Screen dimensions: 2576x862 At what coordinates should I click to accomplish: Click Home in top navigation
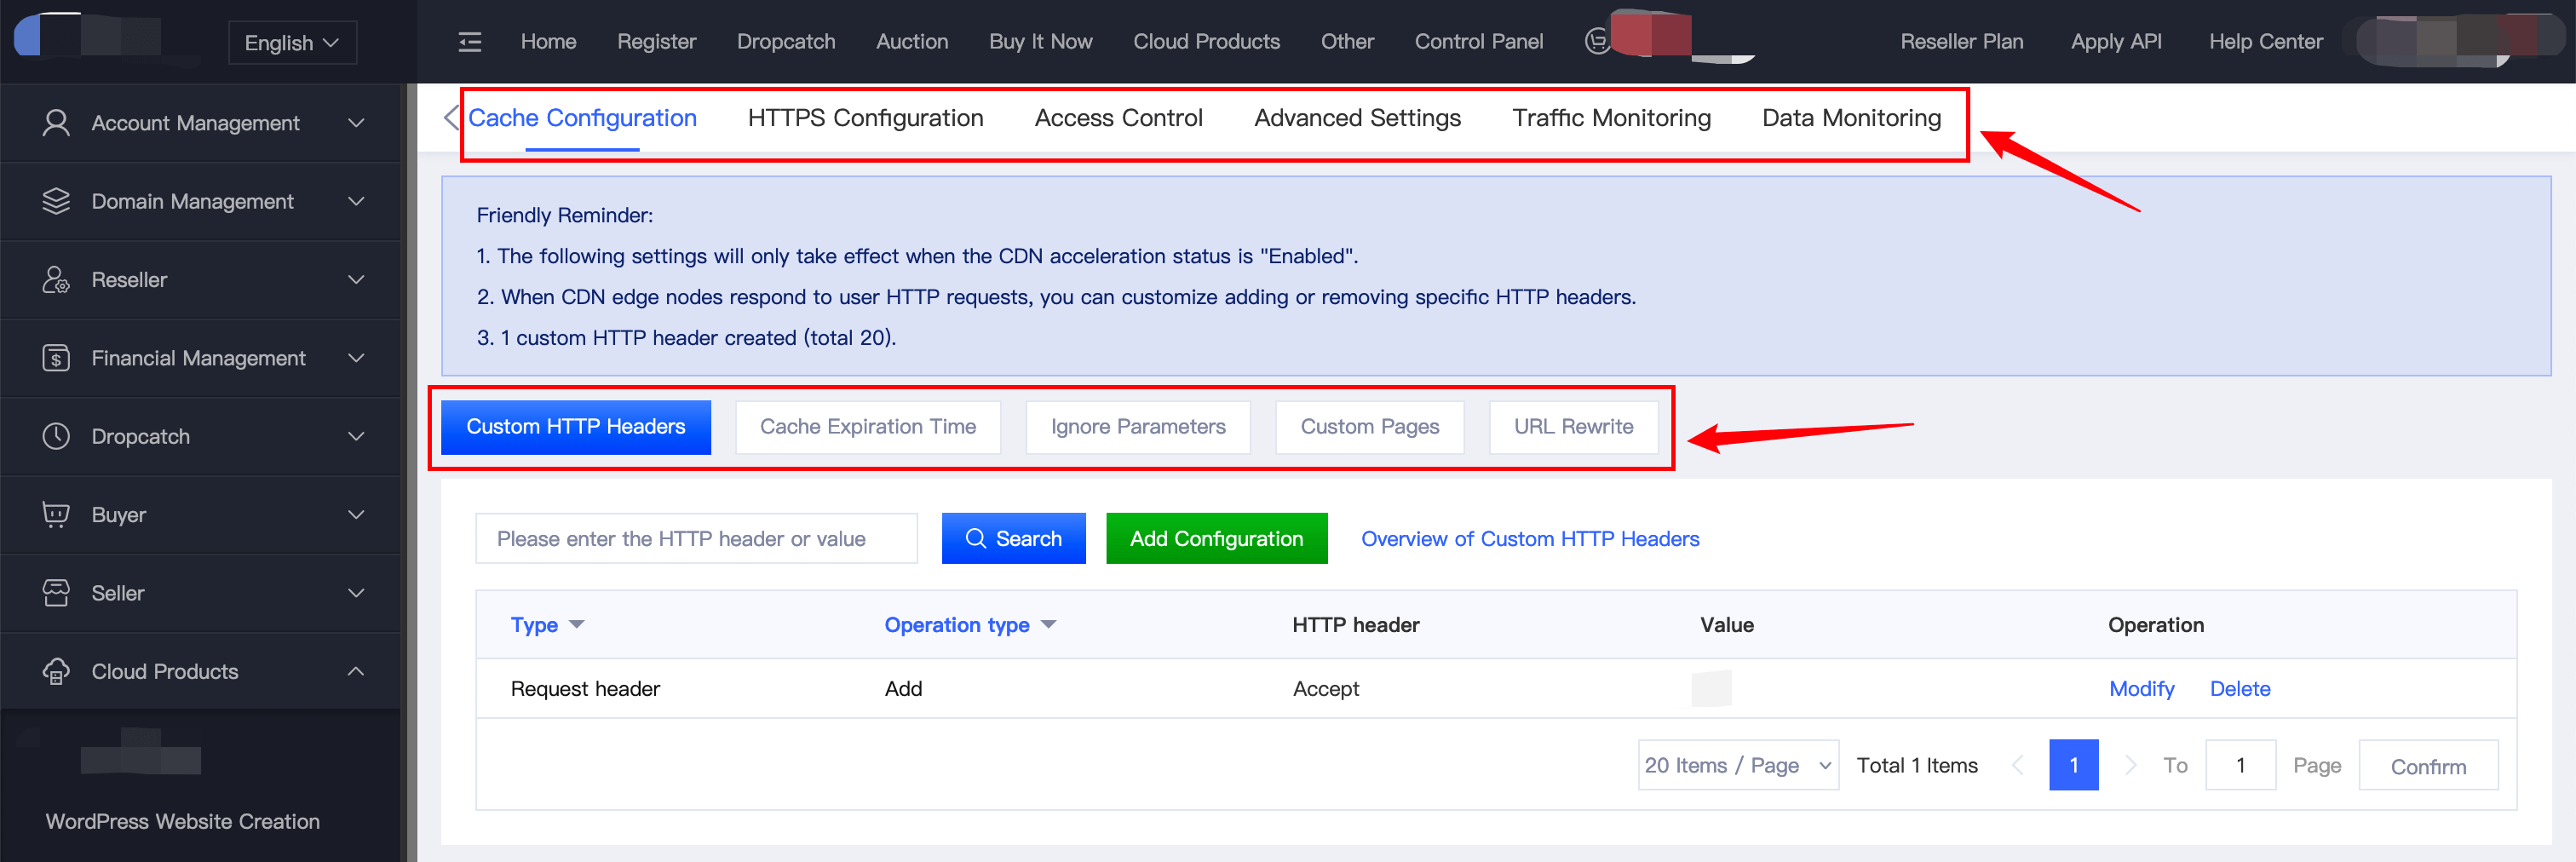click(548, 42)
